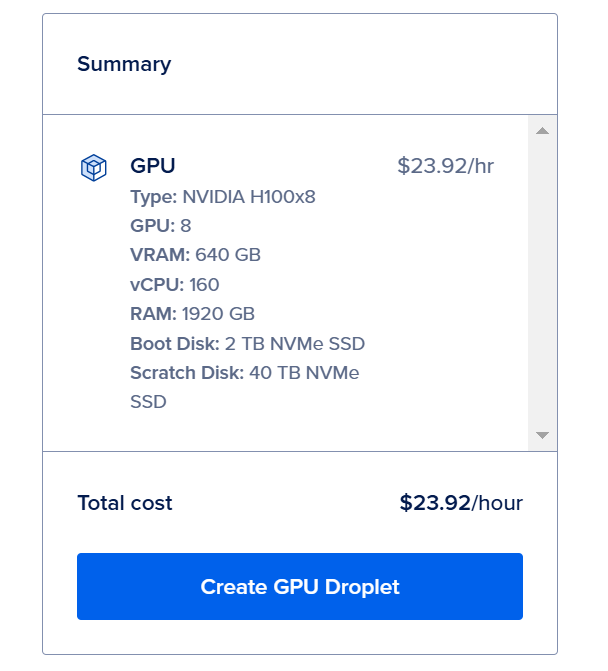The width and height of the screenshot is (608, 671).
Task: Click the Scratch Disk: 40 TB line
Action: [x=244, y=373]
